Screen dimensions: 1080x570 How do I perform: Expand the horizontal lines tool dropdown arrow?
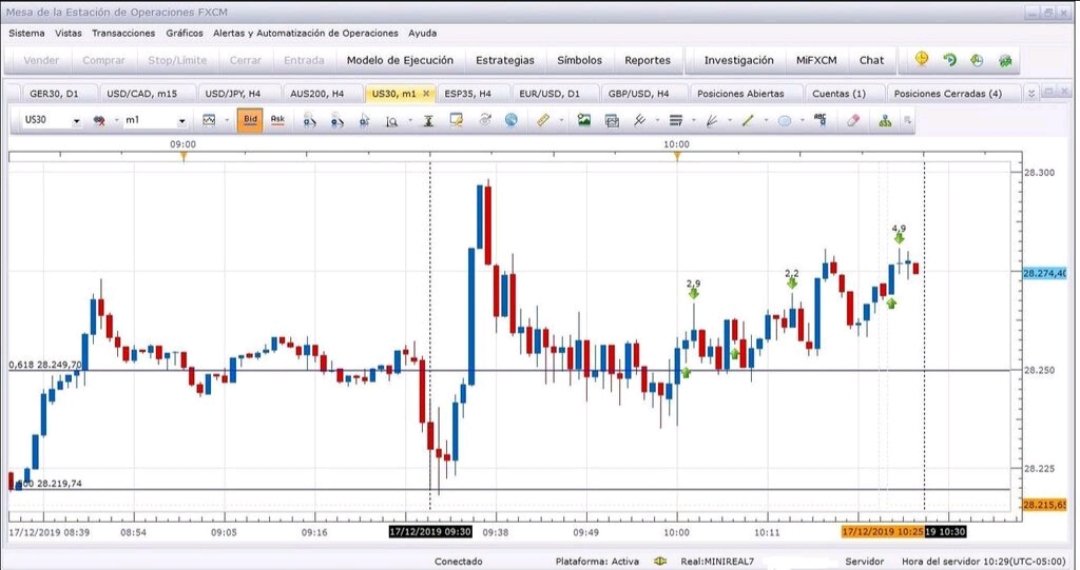tap(693, 120)
